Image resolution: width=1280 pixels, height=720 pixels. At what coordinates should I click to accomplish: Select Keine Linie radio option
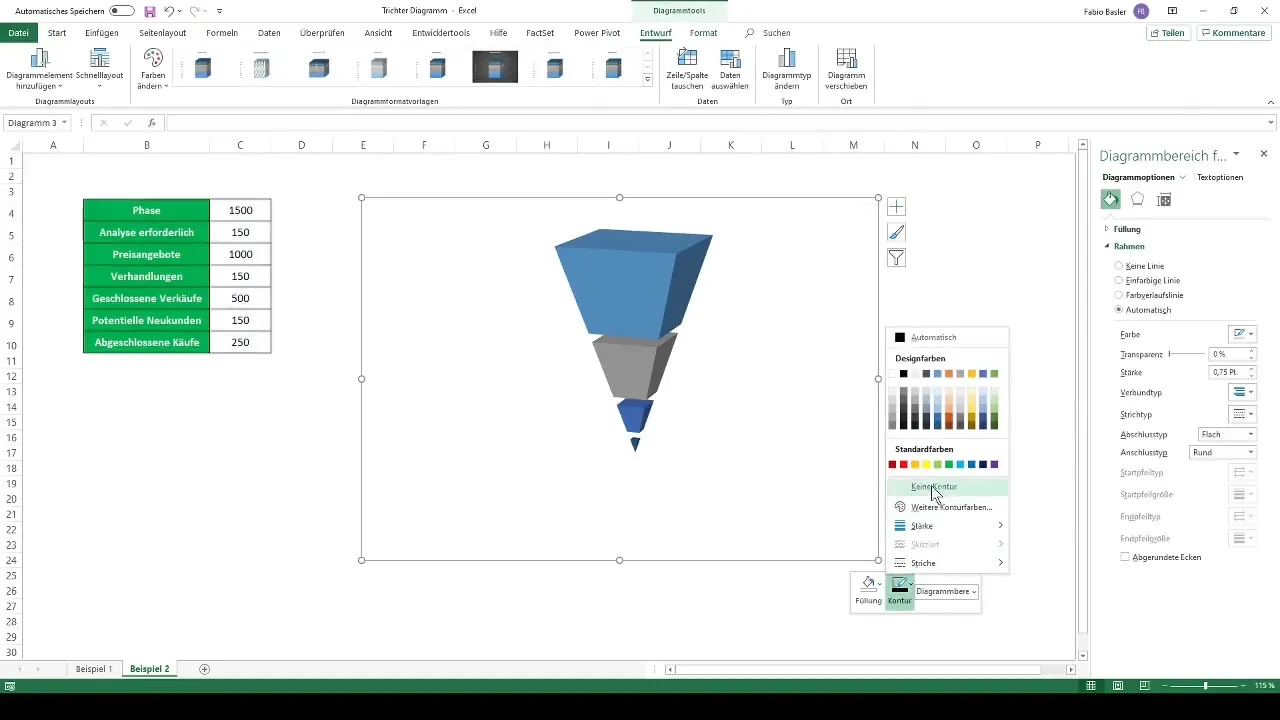click(1118, 266)
